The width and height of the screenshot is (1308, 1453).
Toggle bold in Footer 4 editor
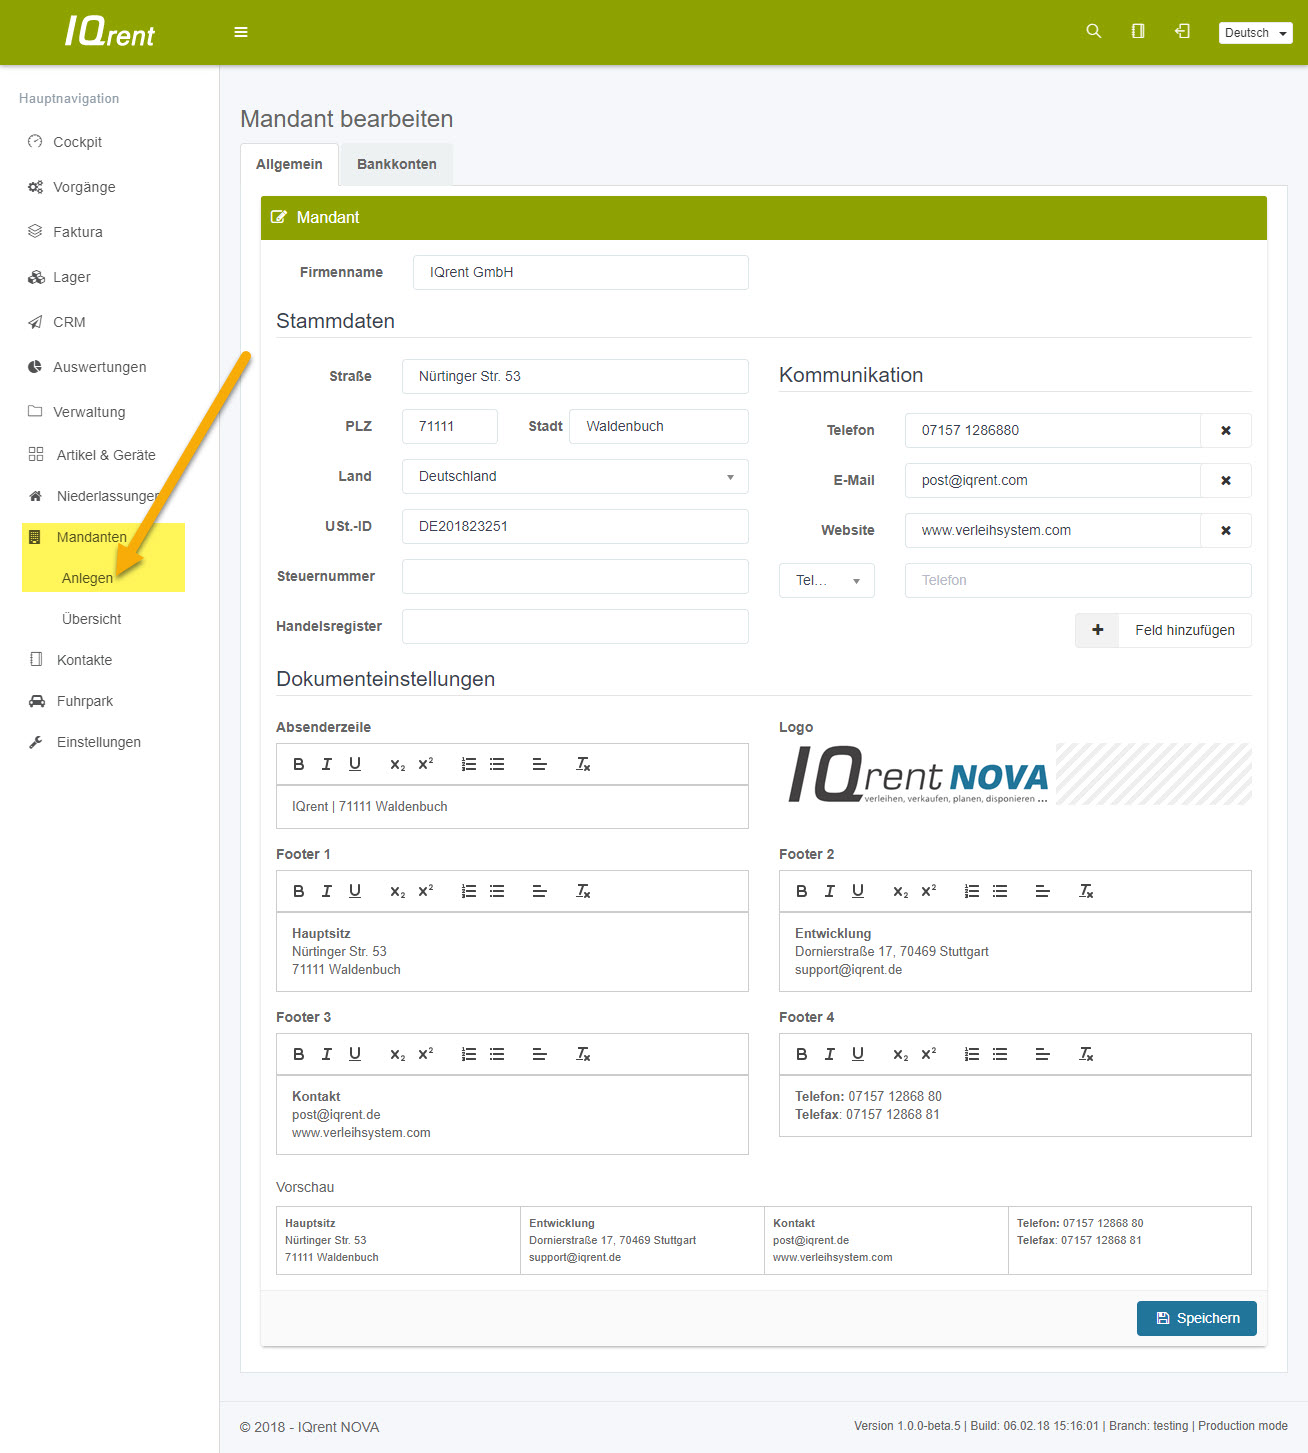[x=801, y=1054]
